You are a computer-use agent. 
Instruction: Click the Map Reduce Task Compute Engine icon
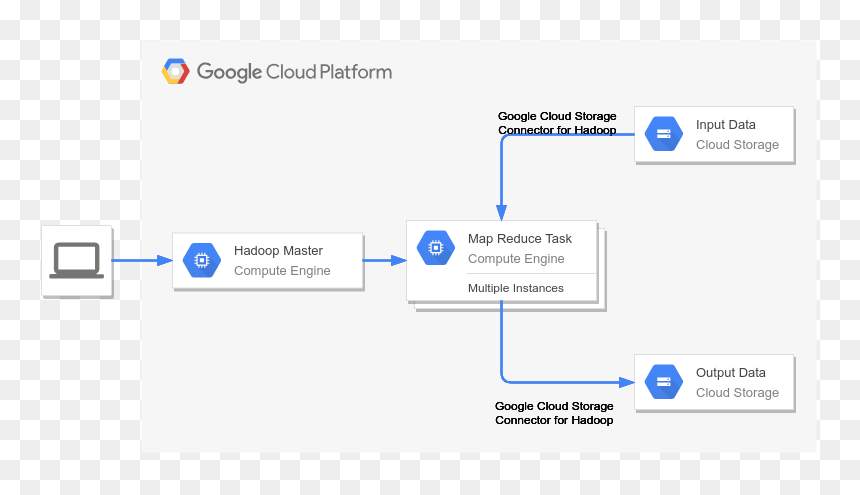pos(435,248)
